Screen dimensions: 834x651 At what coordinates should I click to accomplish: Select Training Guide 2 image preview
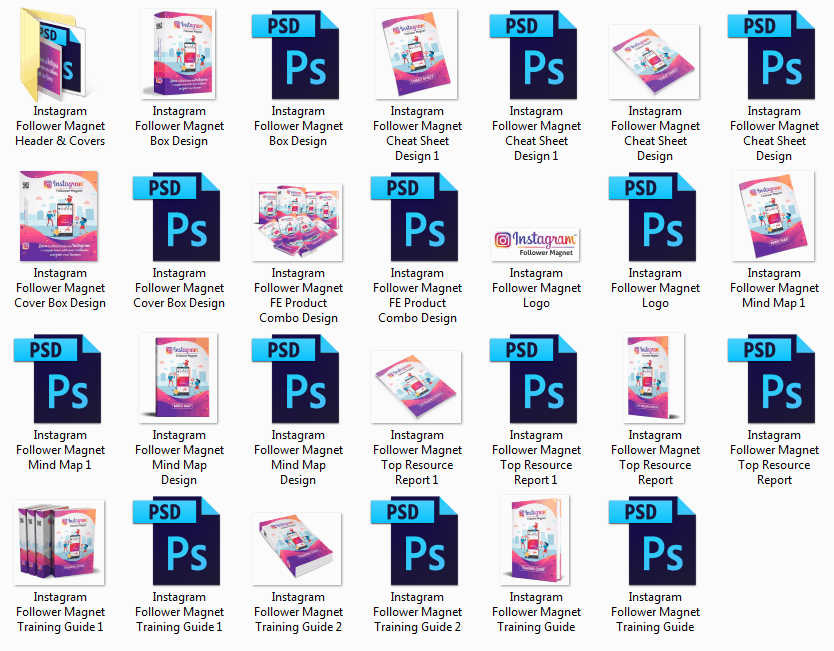(x=297, y=549)
